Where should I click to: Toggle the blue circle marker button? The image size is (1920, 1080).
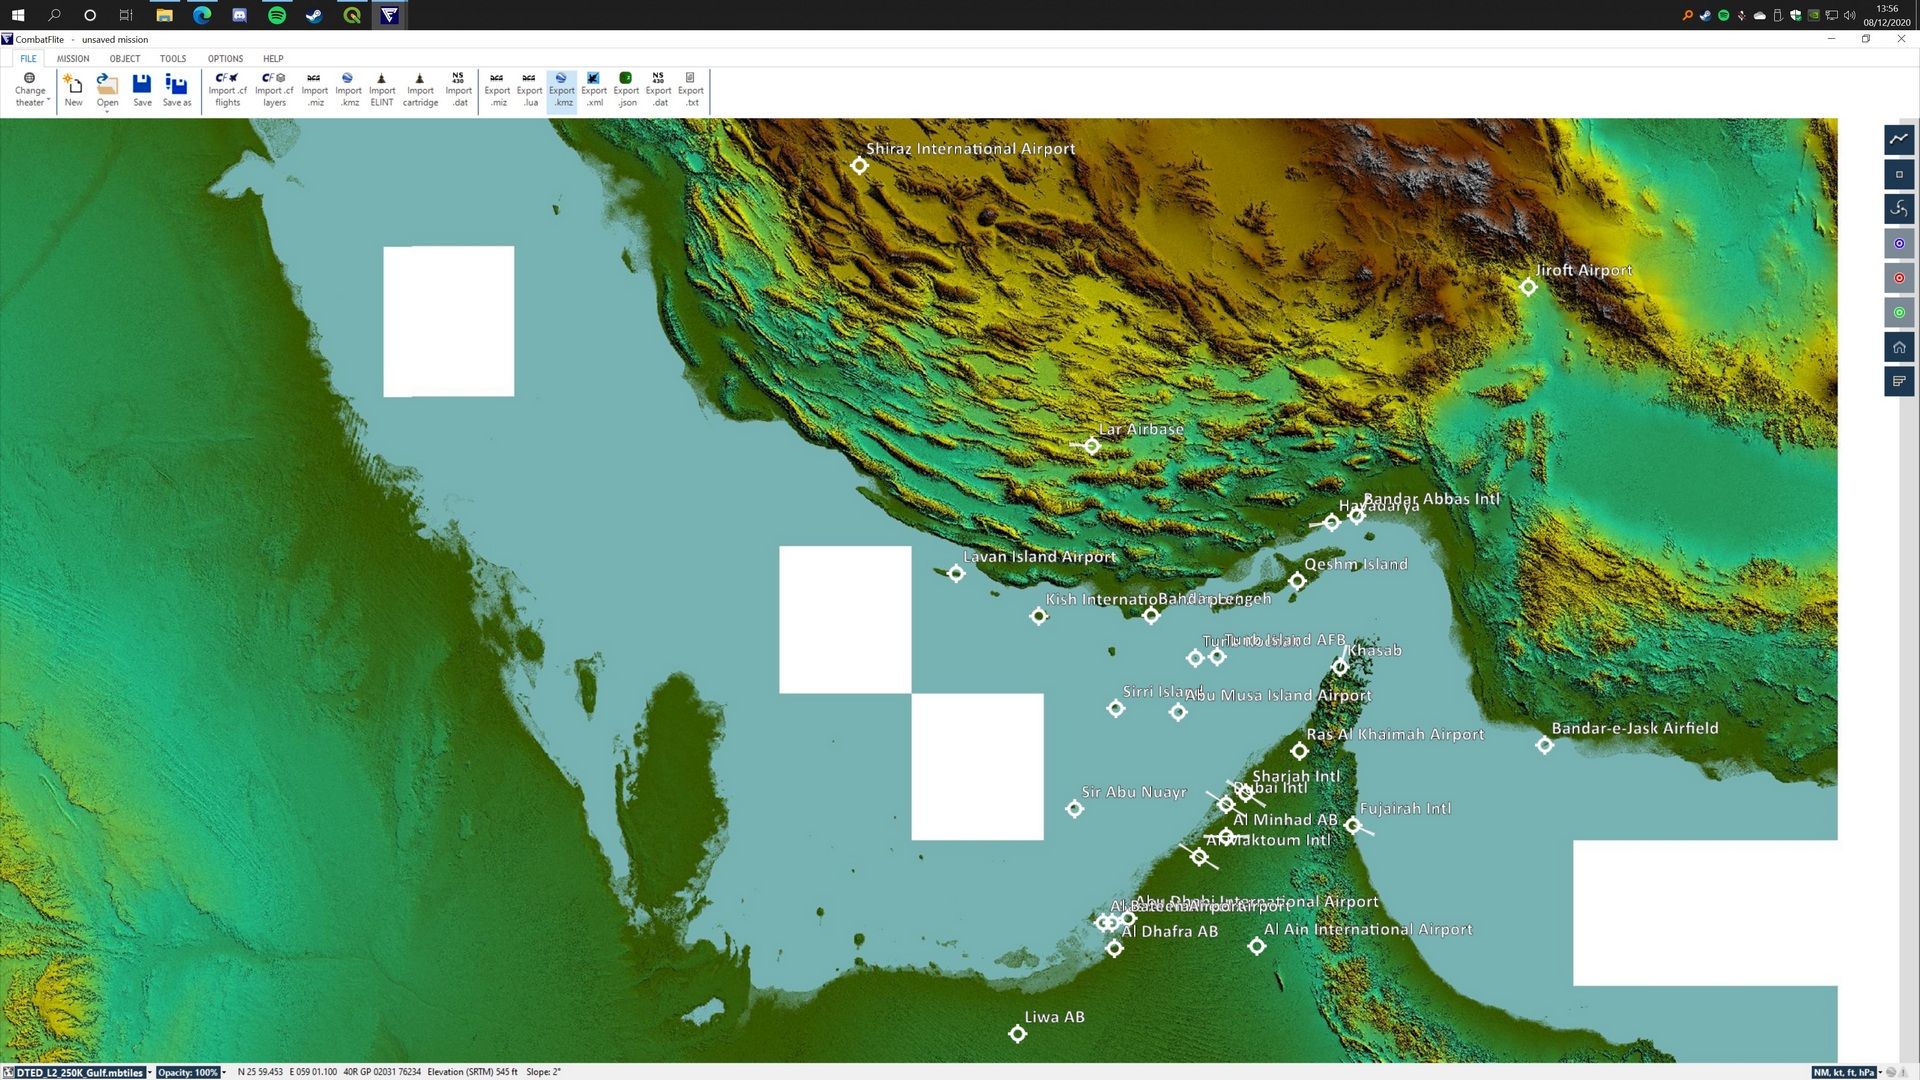click(1899, 243)
